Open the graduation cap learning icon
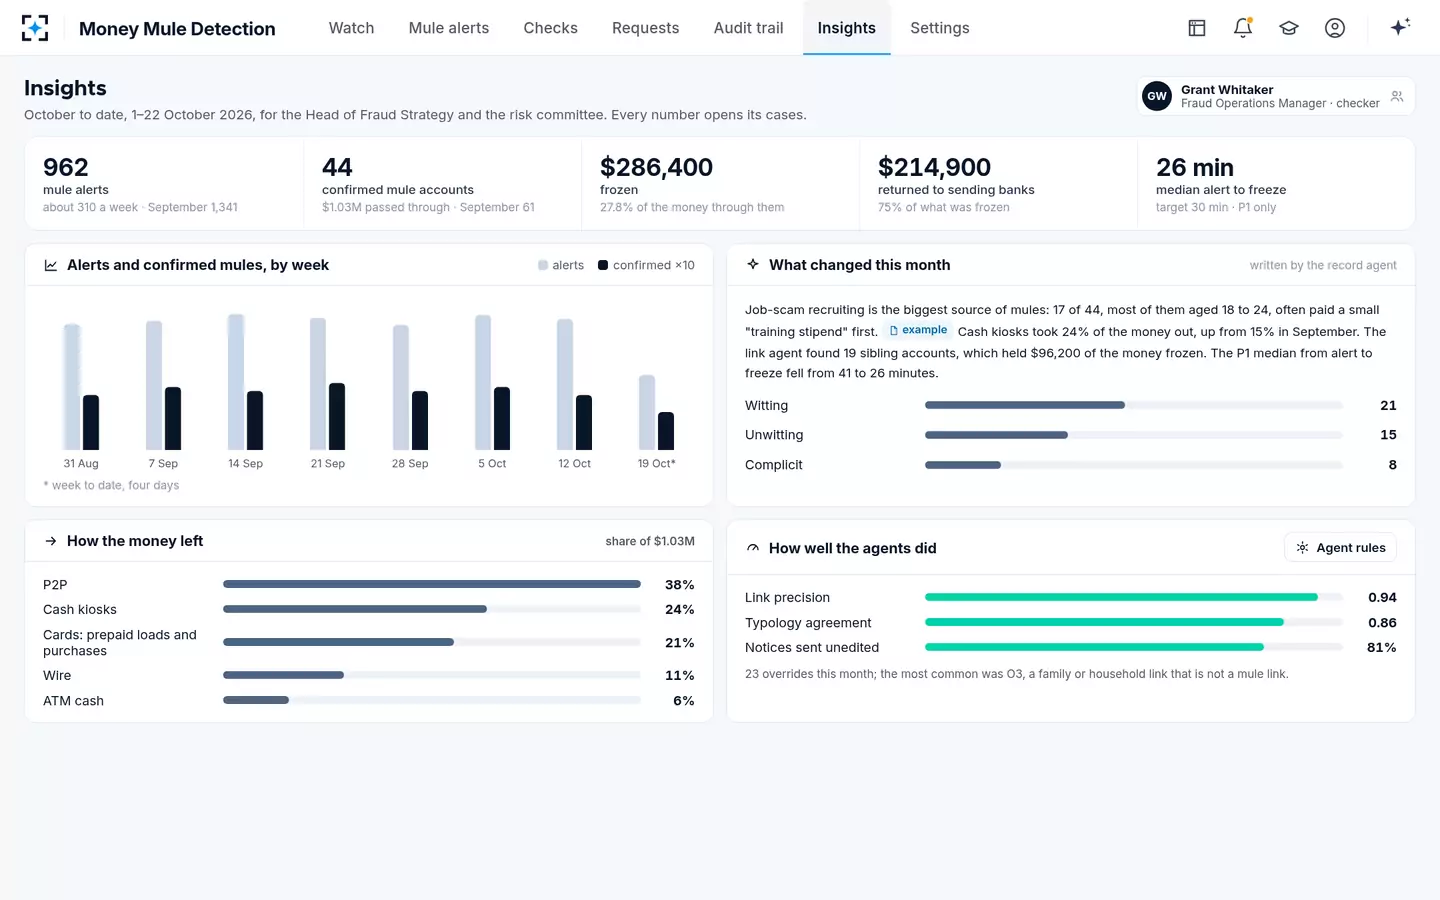 tap(1289, 28)
